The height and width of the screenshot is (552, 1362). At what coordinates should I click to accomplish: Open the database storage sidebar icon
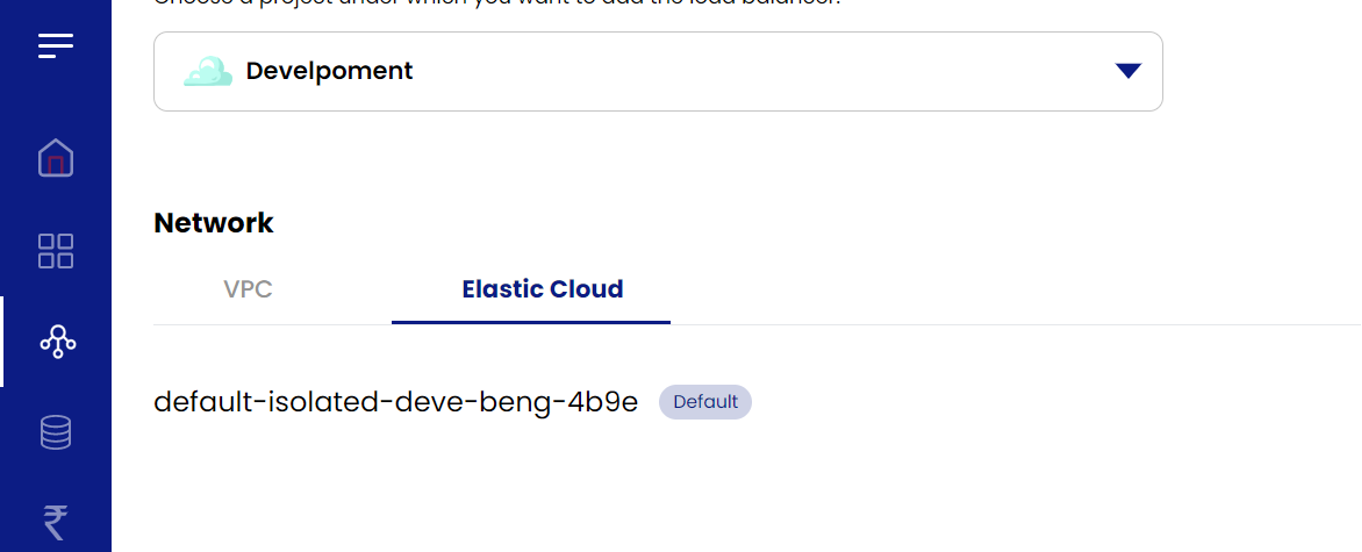pyautogui.click(x=56, y=433)
